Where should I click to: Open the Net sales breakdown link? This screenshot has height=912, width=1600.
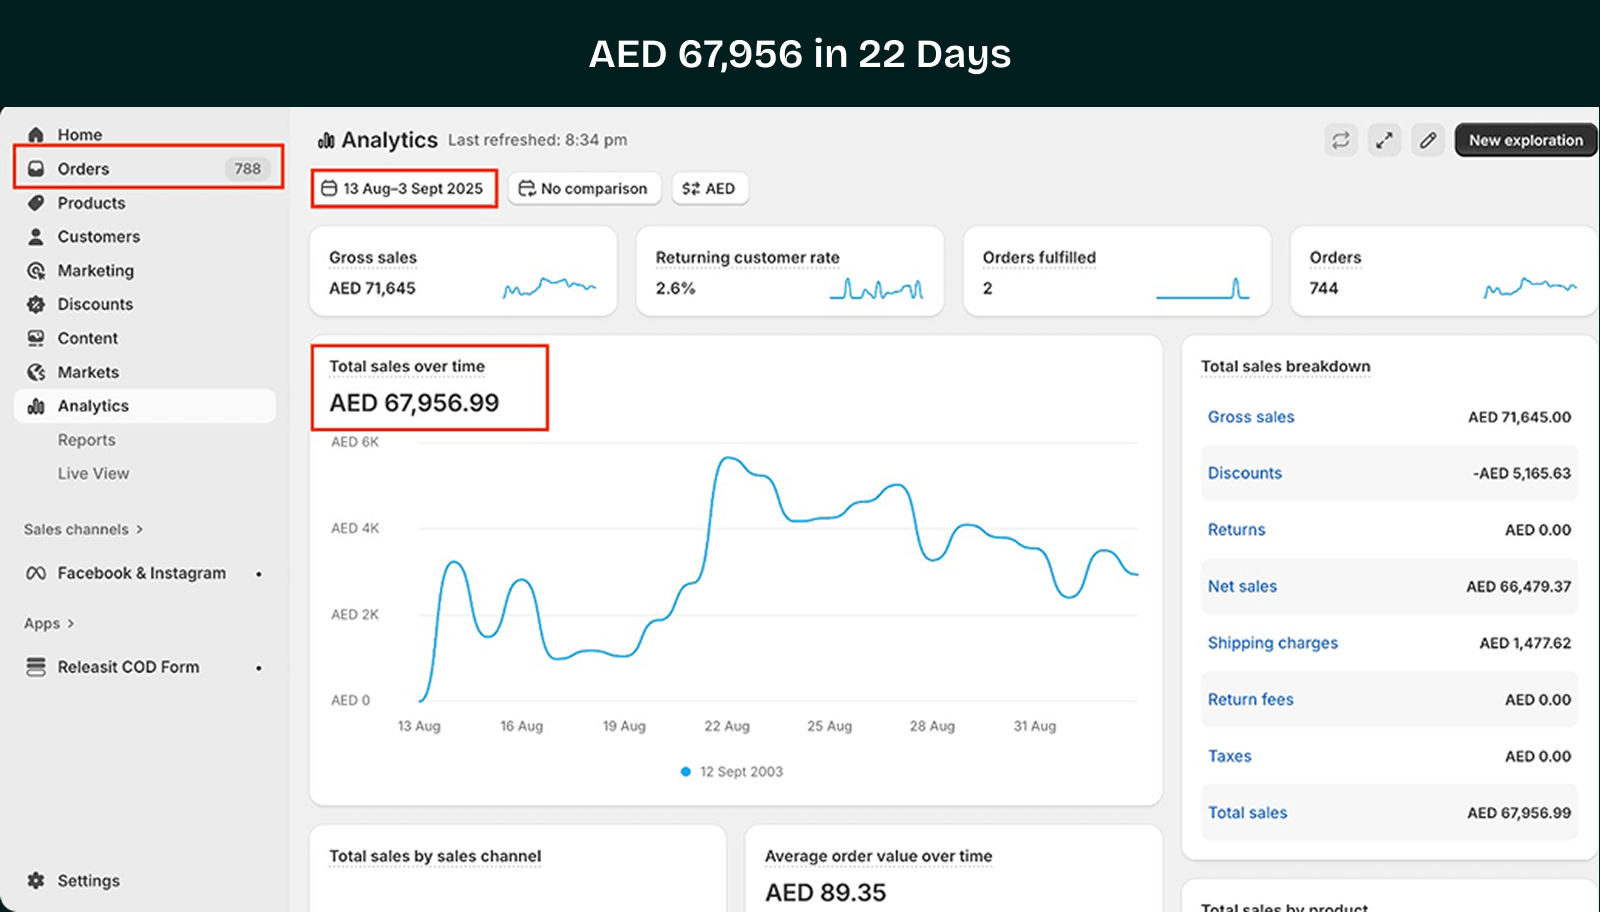[1242, 587]
